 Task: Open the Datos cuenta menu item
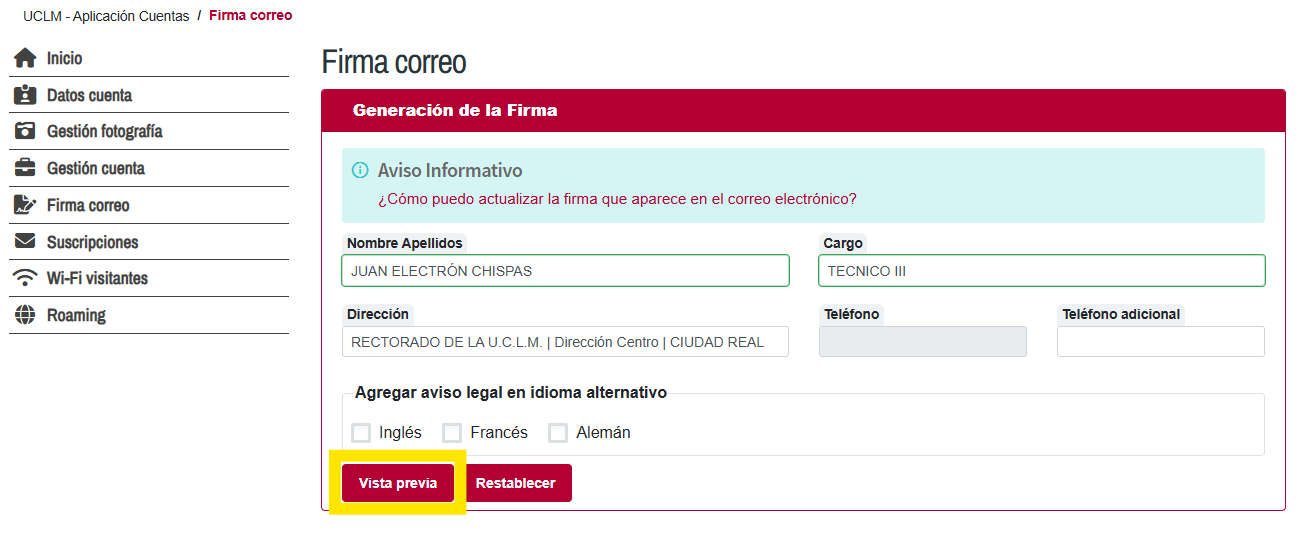(x=89, y=96)
